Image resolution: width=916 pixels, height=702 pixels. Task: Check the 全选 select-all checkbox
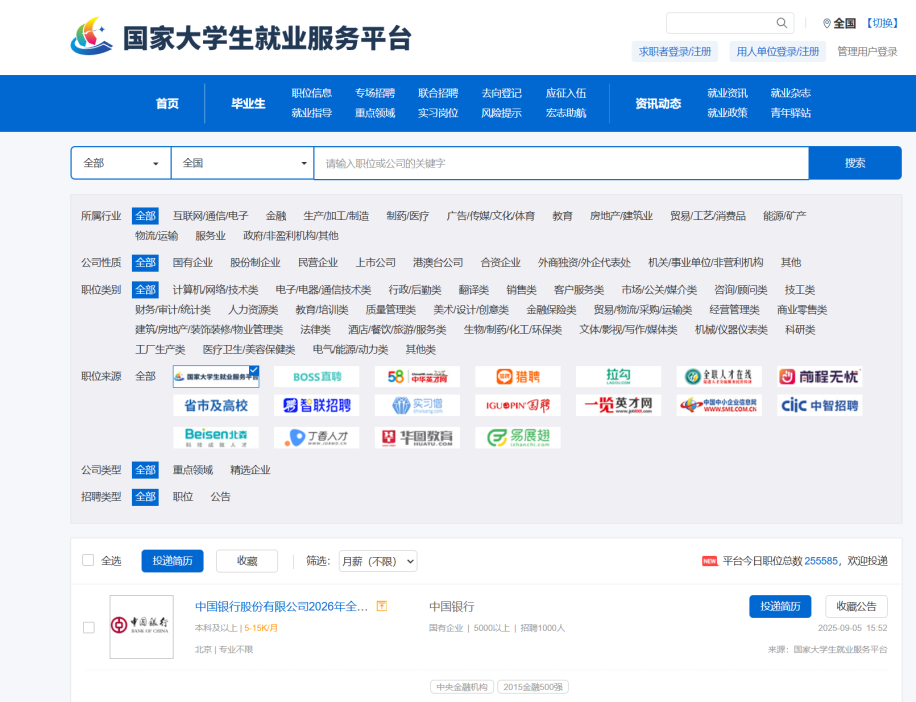(x=88, y=561)
